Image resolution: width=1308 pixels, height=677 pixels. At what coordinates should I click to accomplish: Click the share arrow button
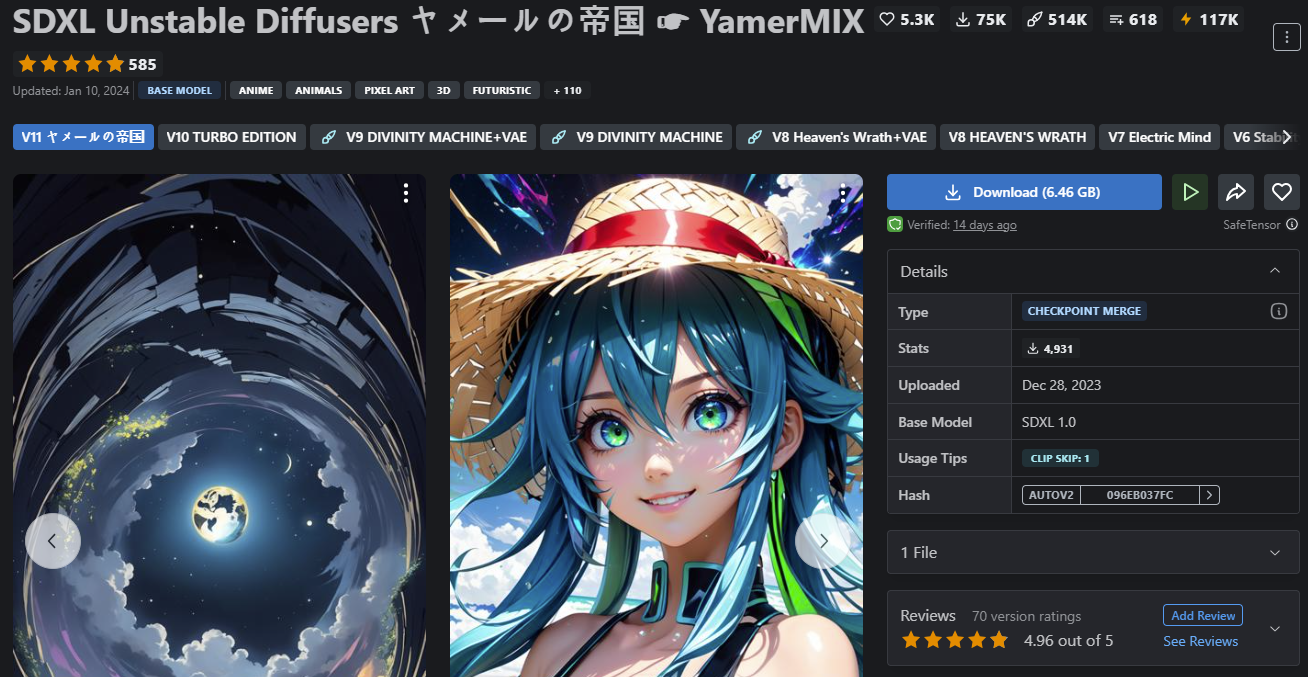pos(1236,192)
